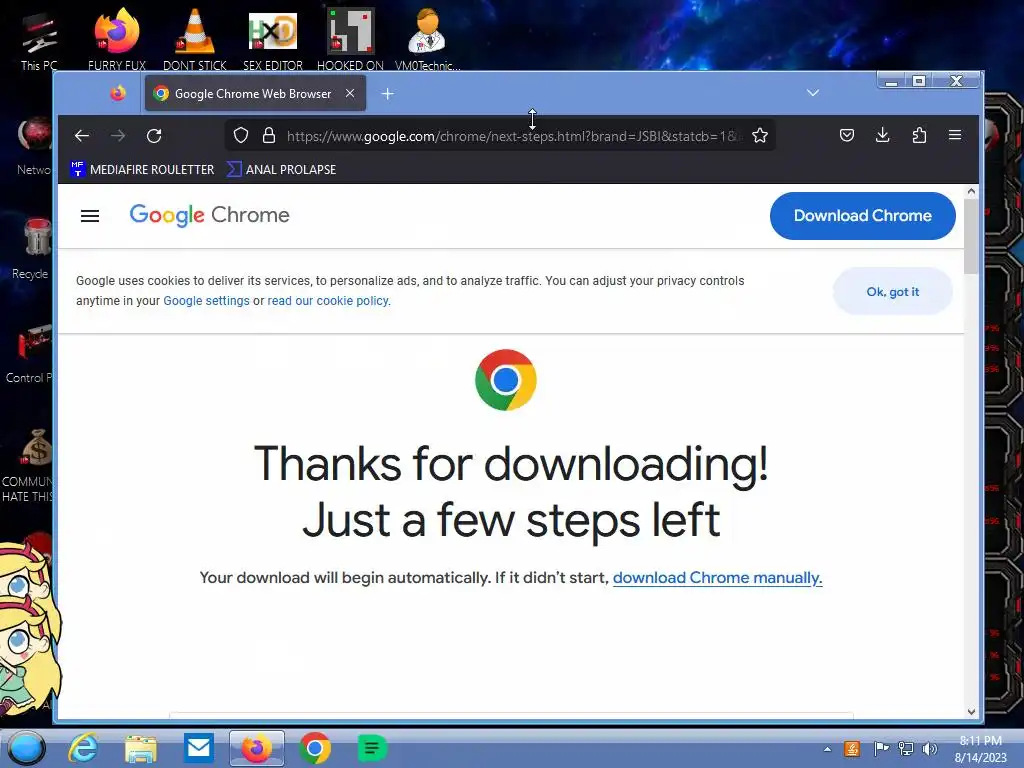The image size is (1024, 768).
Task: Select the DONT STICK VLC desktop icon
Action: tap(195, 40)
